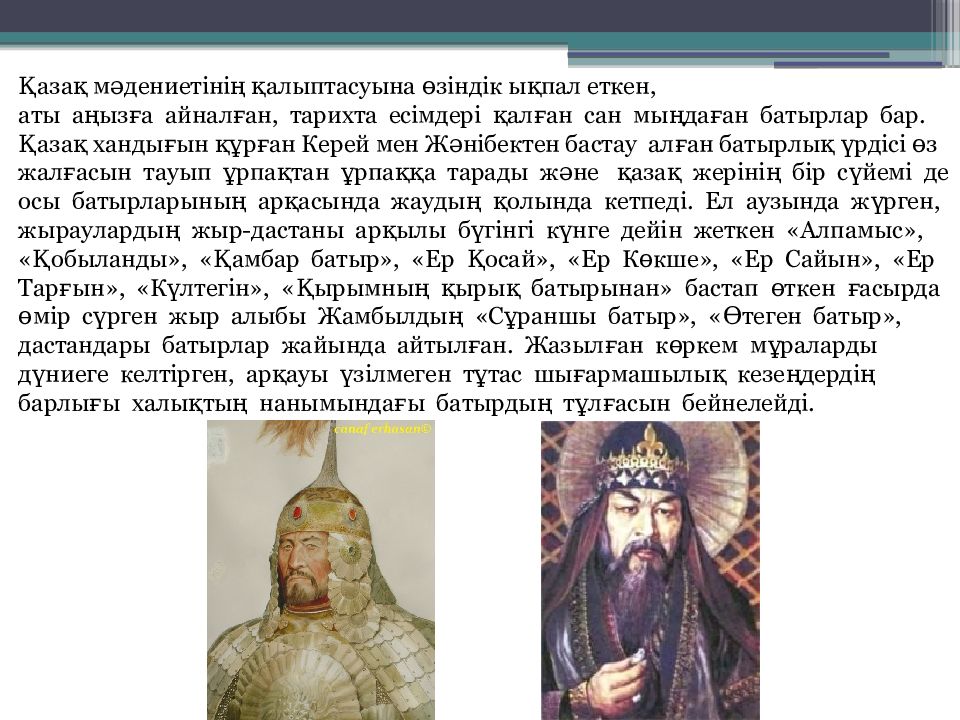The height and width of the screenshot is (720, 960).
Task: Click the phrase «Ер Көкше»
Action: click(x=642, y=260)
